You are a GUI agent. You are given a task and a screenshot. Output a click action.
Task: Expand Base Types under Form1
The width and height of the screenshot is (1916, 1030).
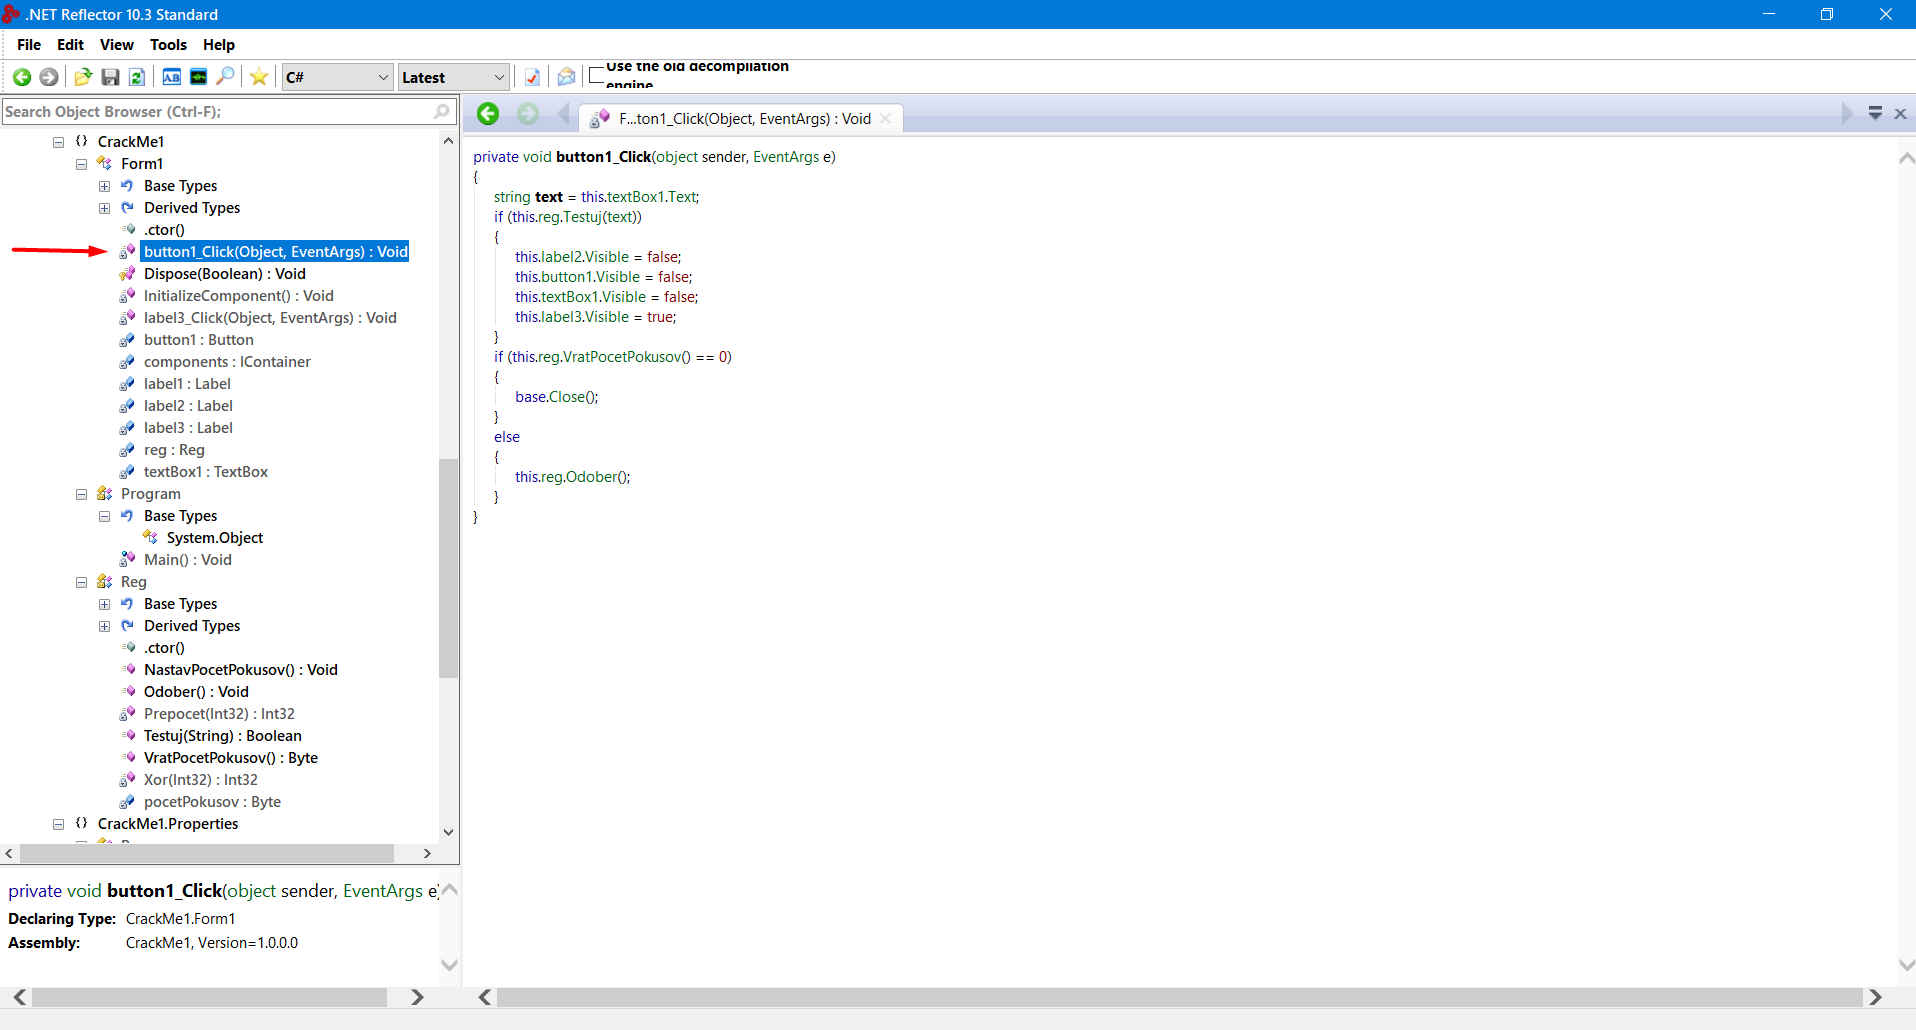(x=104, y=186)
